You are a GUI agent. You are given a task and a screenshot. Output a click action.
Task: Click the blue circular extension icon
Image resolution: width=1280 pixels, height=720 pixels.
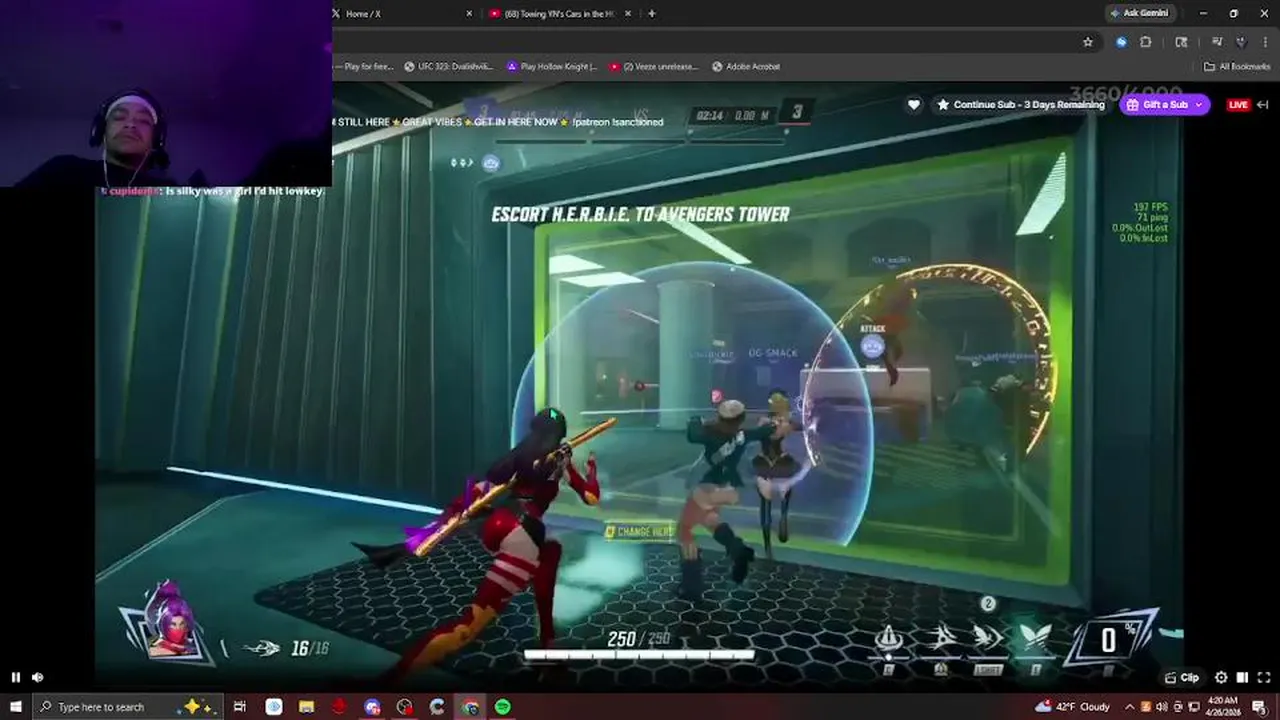click(x=1121, y=42)
